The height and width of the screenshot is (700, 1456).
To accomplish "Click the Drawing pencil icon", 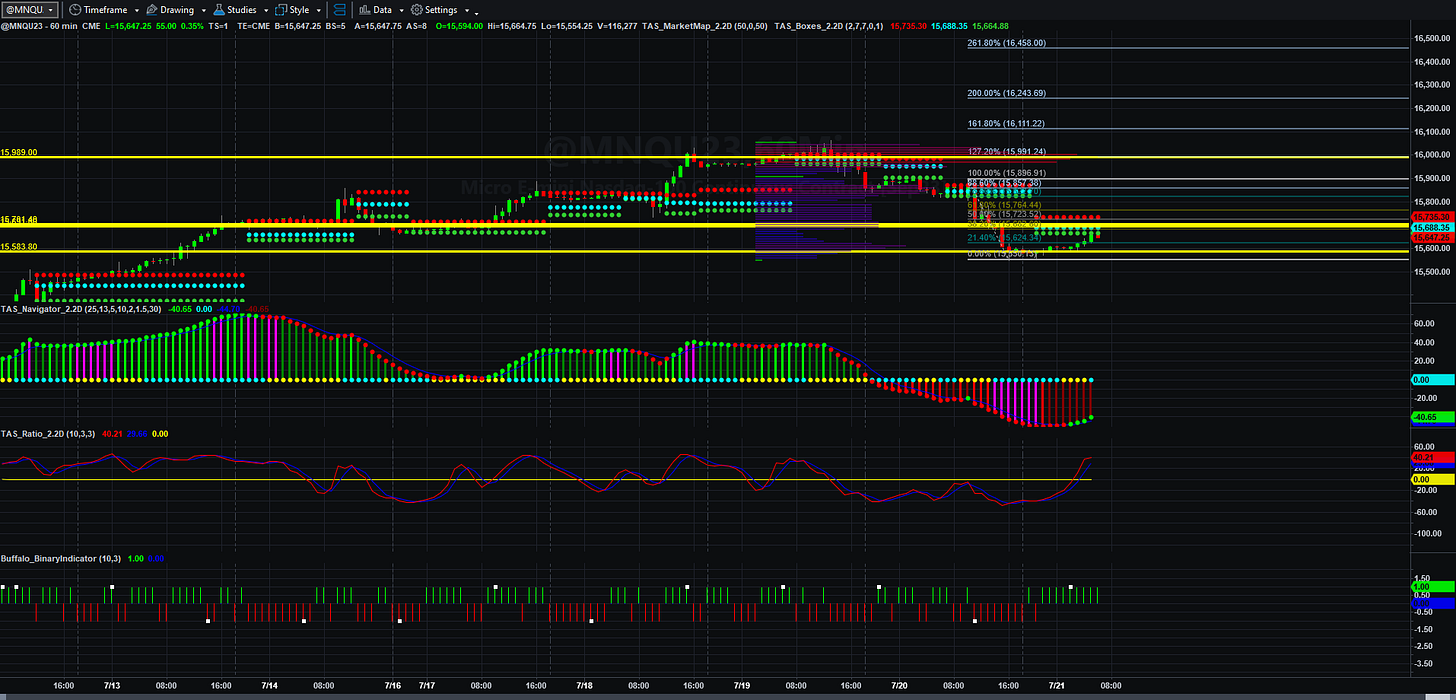I will (151, 10).
